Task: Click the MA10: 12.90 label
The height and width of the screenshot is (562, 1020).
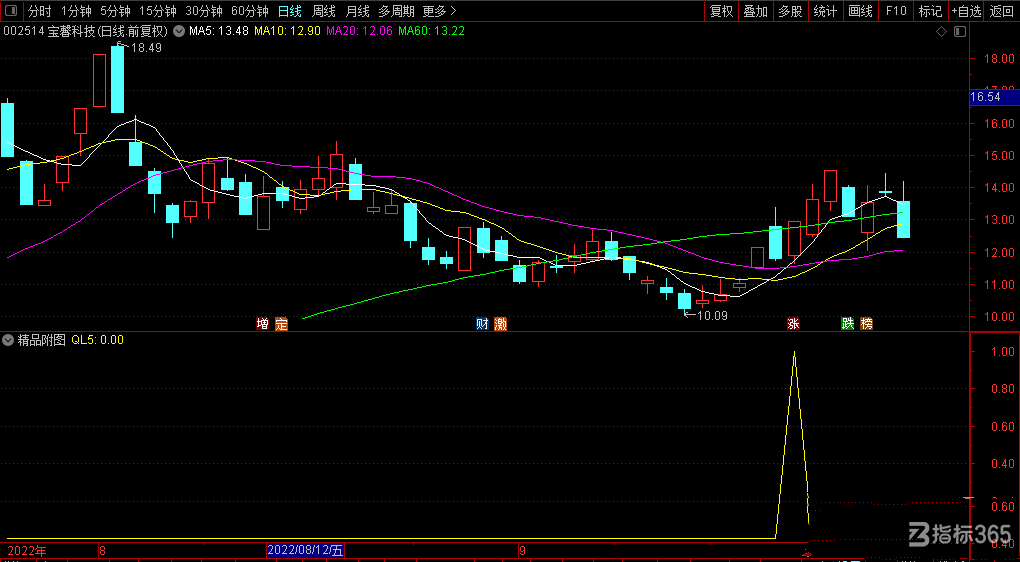Action: click(x=288, y=31)
